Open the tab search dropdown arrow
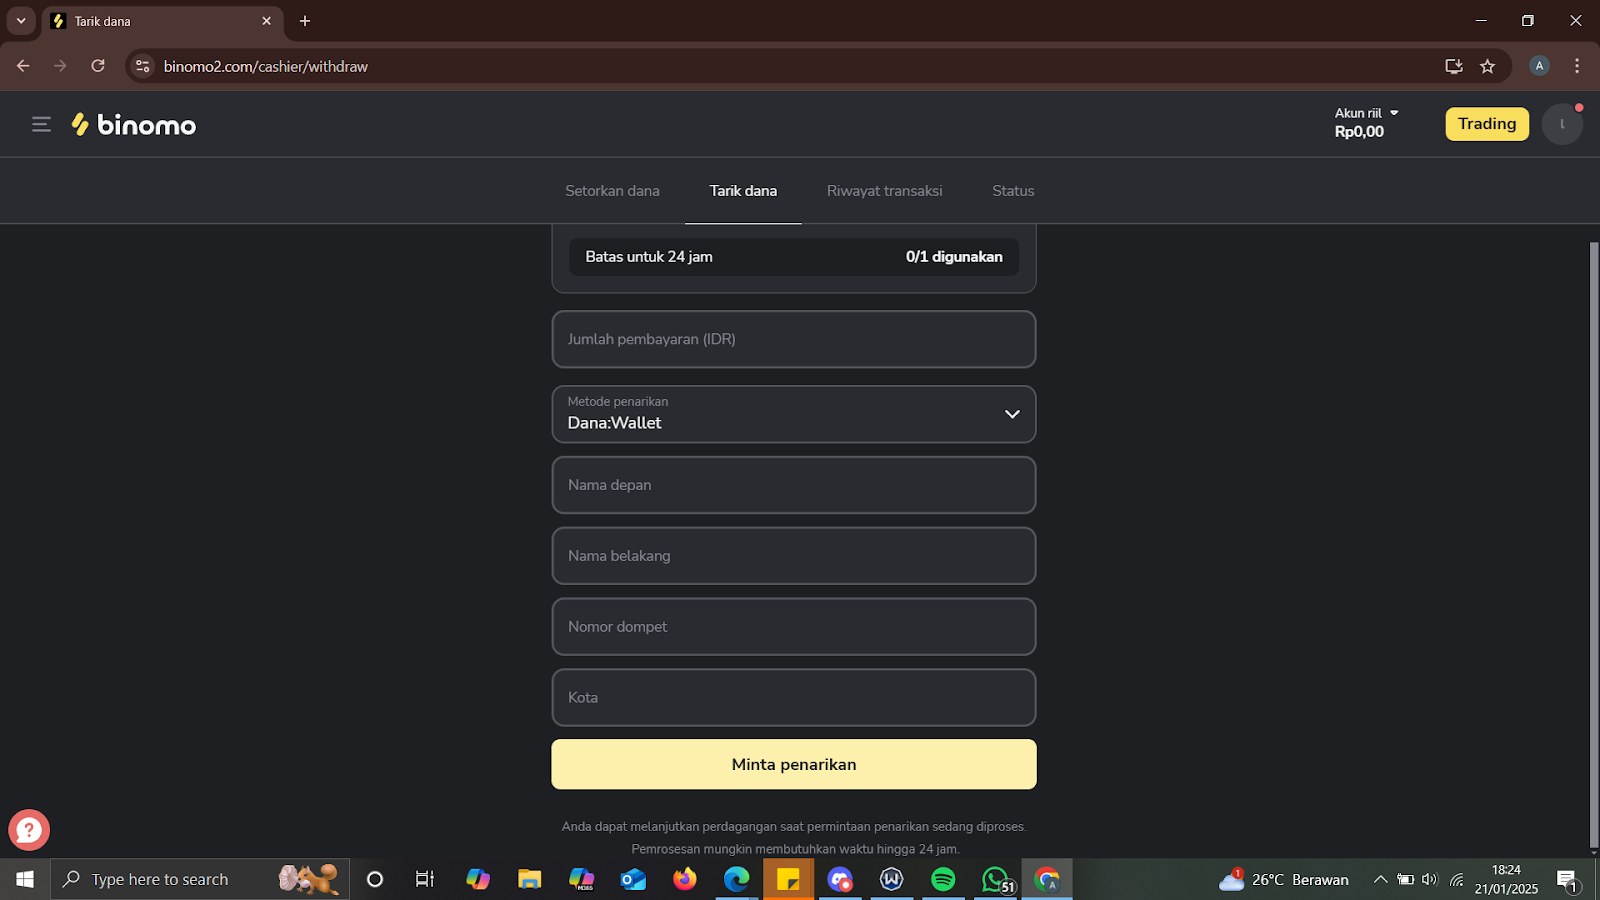The image size is (1600, 900). pos(21,21)
